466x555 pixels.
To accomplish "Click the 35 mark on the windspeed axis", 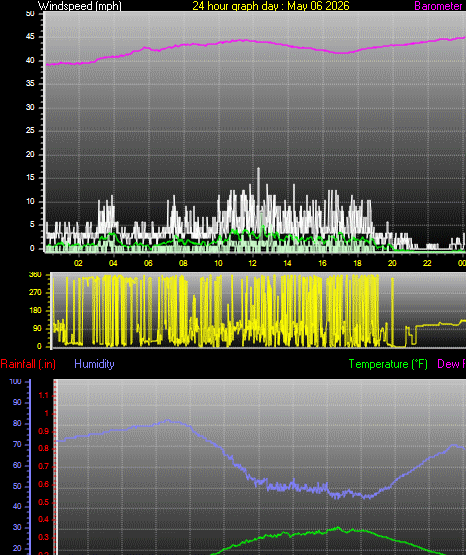I will point(30,84).
